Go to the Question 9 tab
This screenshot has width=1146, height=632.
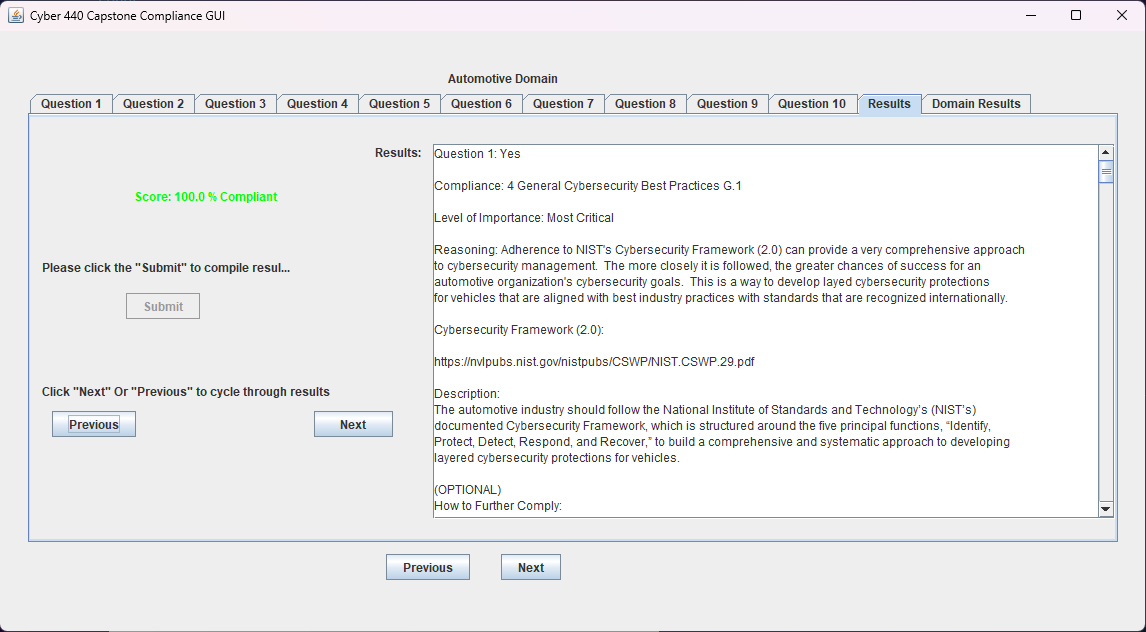(x=727, y=104)
